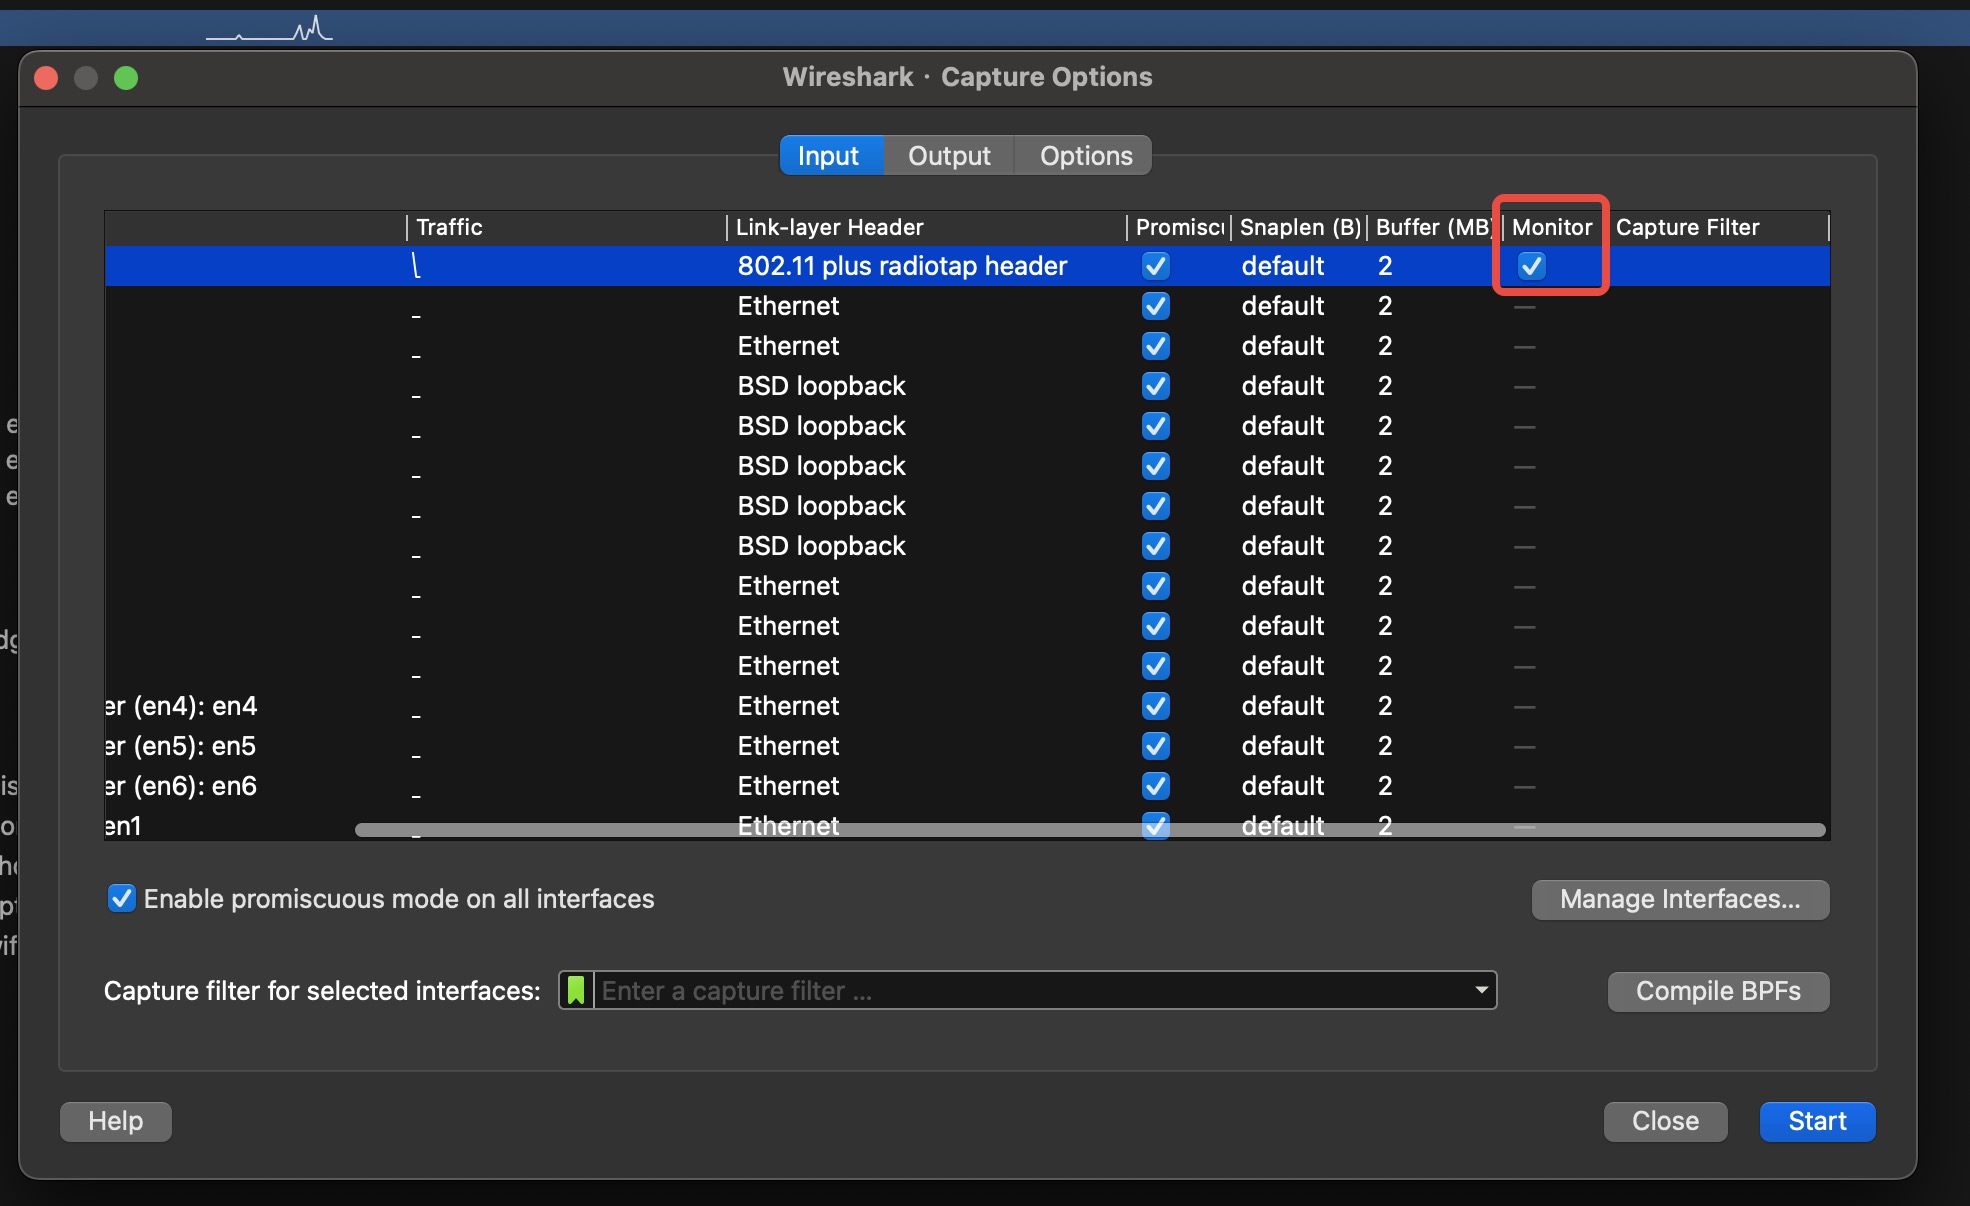Toggle promiscuous checkbox on en6 row
This screenshot has height=1206, width=1970.
point(1155,786)
